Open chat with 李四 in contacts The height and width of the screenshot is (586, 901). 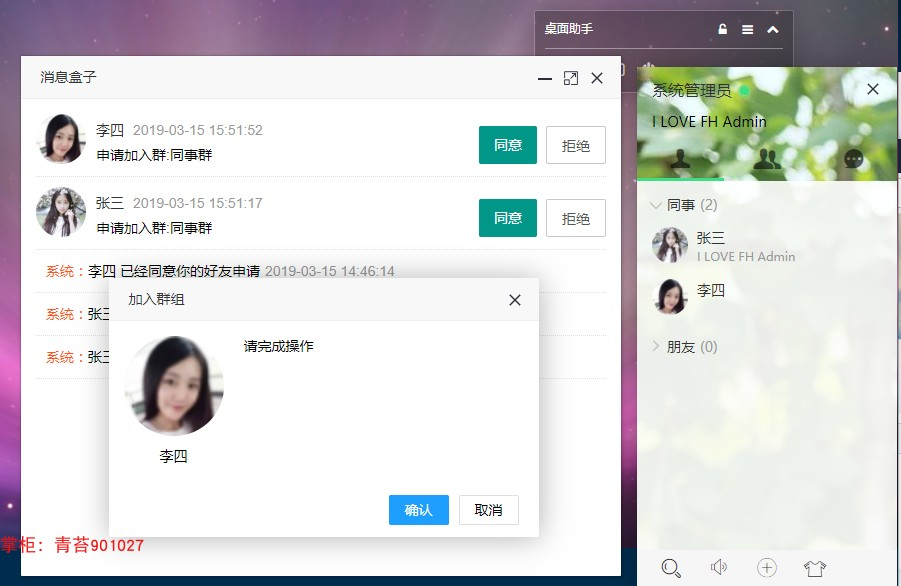tap(767, 296)
